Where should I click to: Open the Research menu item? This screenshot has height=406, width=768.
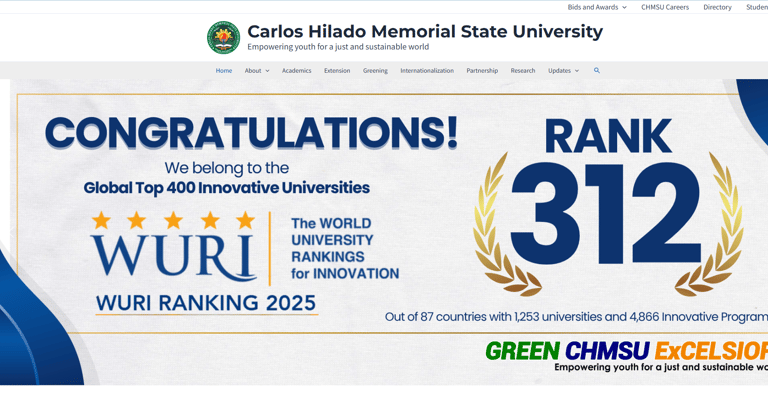(523, 71)
